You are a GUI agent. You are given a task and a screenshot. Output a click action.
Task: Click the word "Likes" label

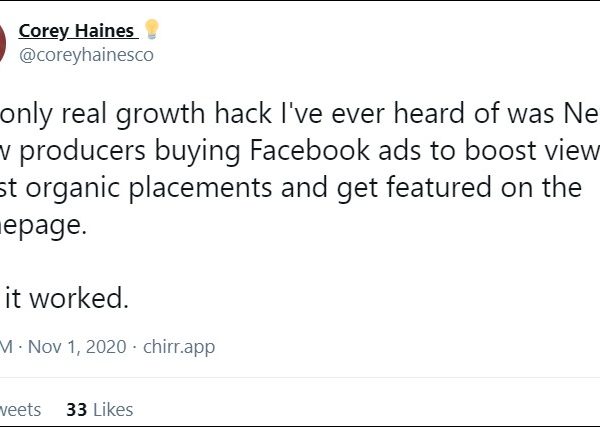111,409
